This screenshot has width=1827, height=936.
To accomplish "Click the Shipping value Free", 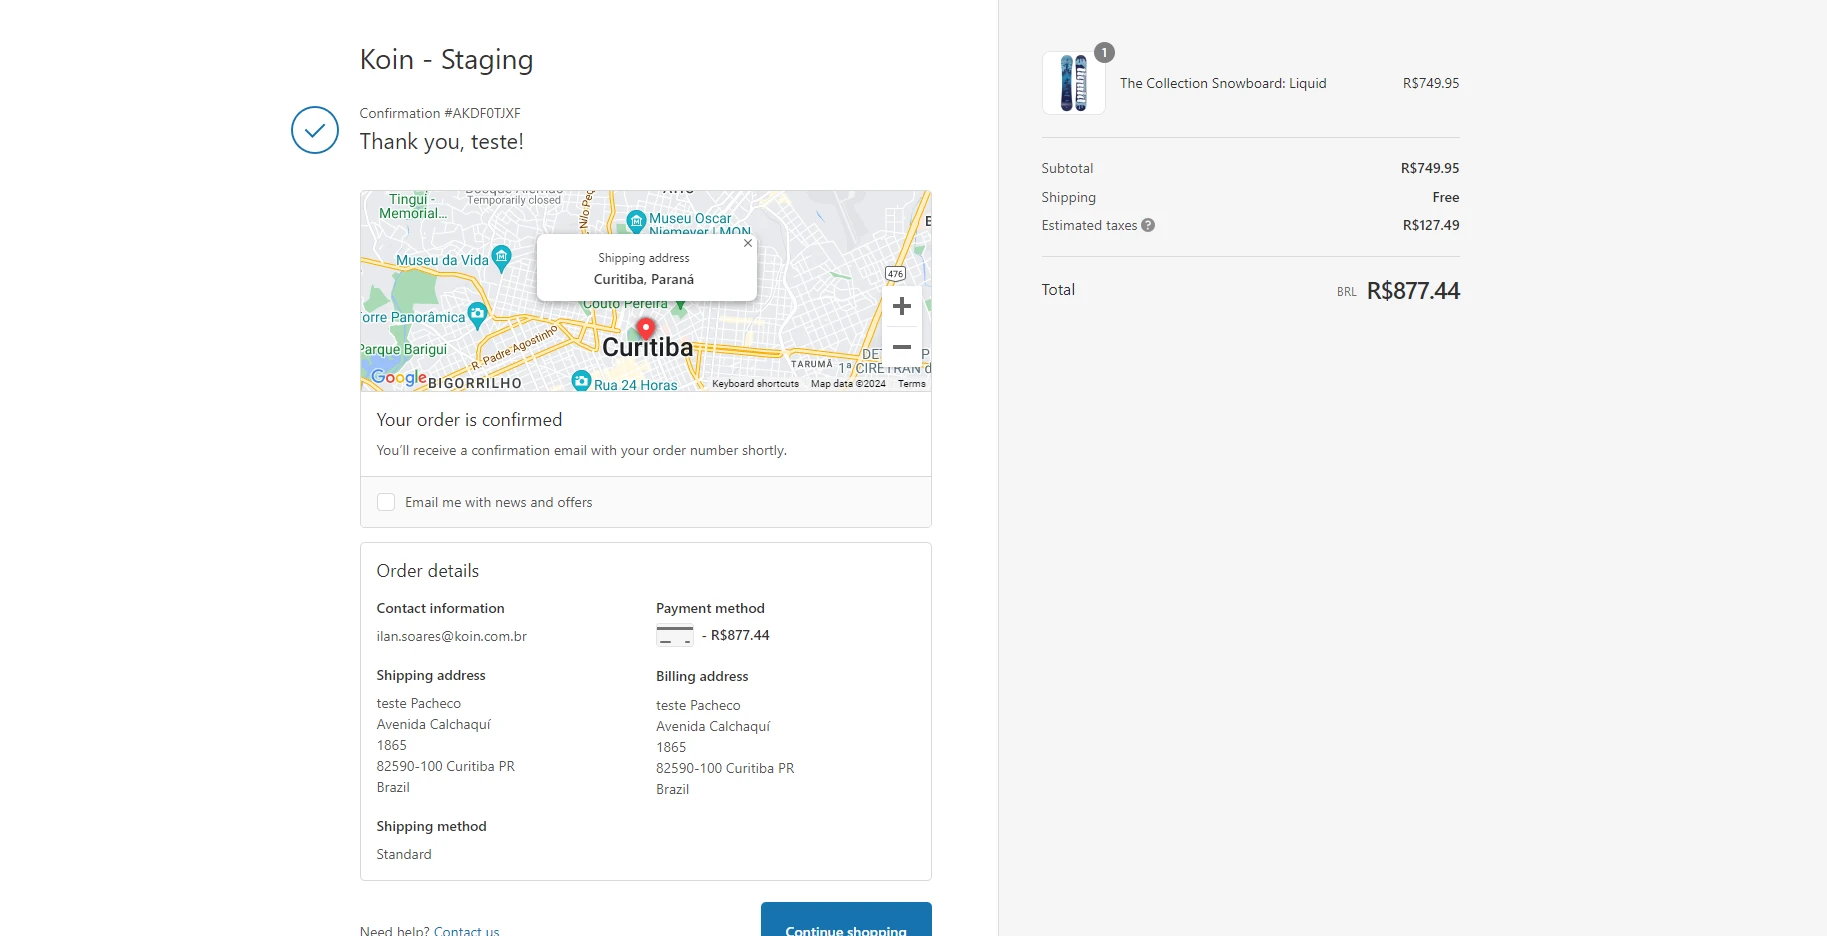I will tap(1446, 197).
